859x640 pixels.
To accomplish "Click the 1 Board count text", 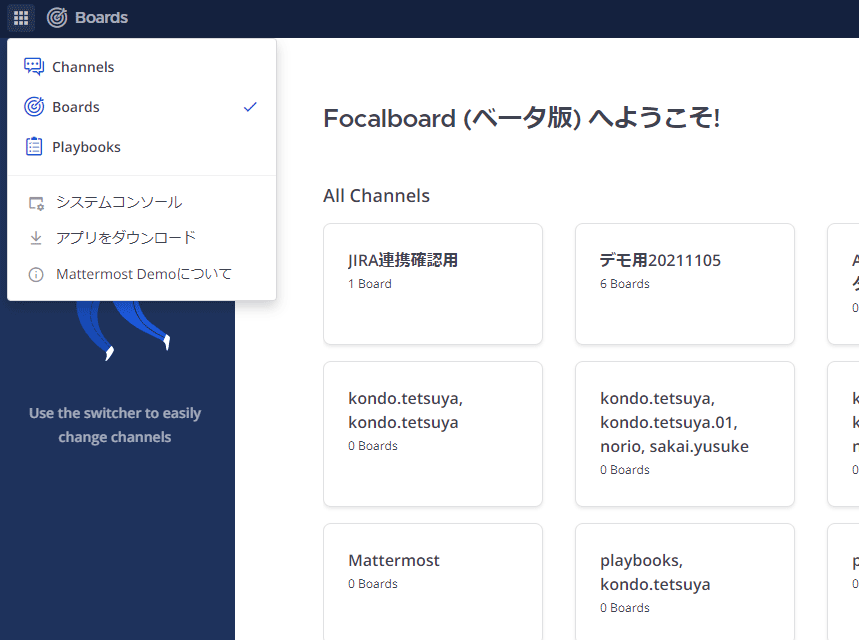I will click(x=370, y=284).
